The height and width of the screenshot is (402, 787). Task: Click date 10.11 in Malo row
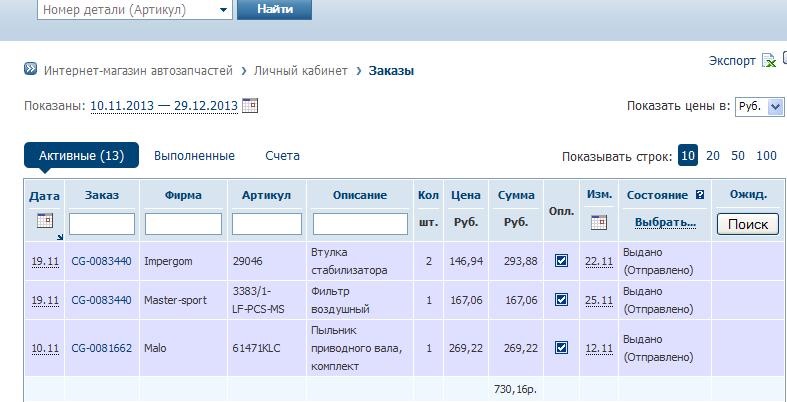tap(45, 348)
